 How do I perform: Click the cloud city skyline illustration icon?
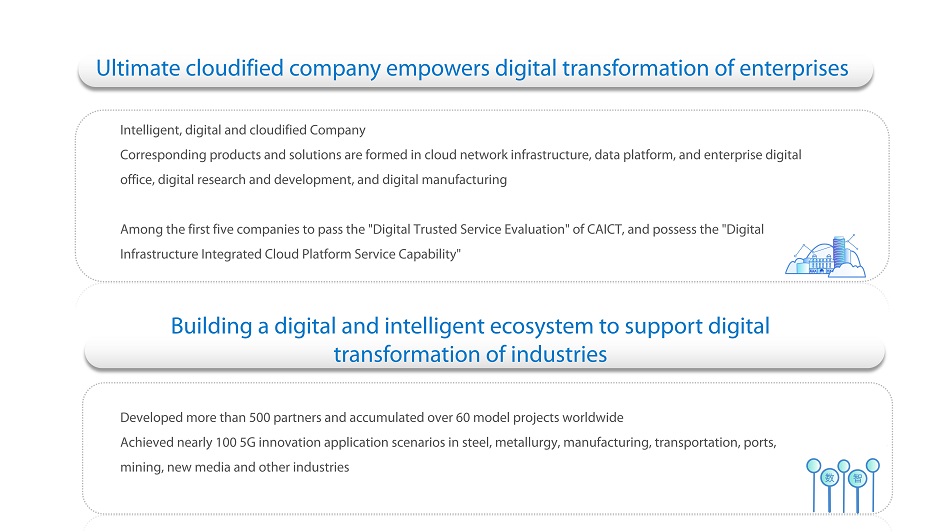point(825,256)
